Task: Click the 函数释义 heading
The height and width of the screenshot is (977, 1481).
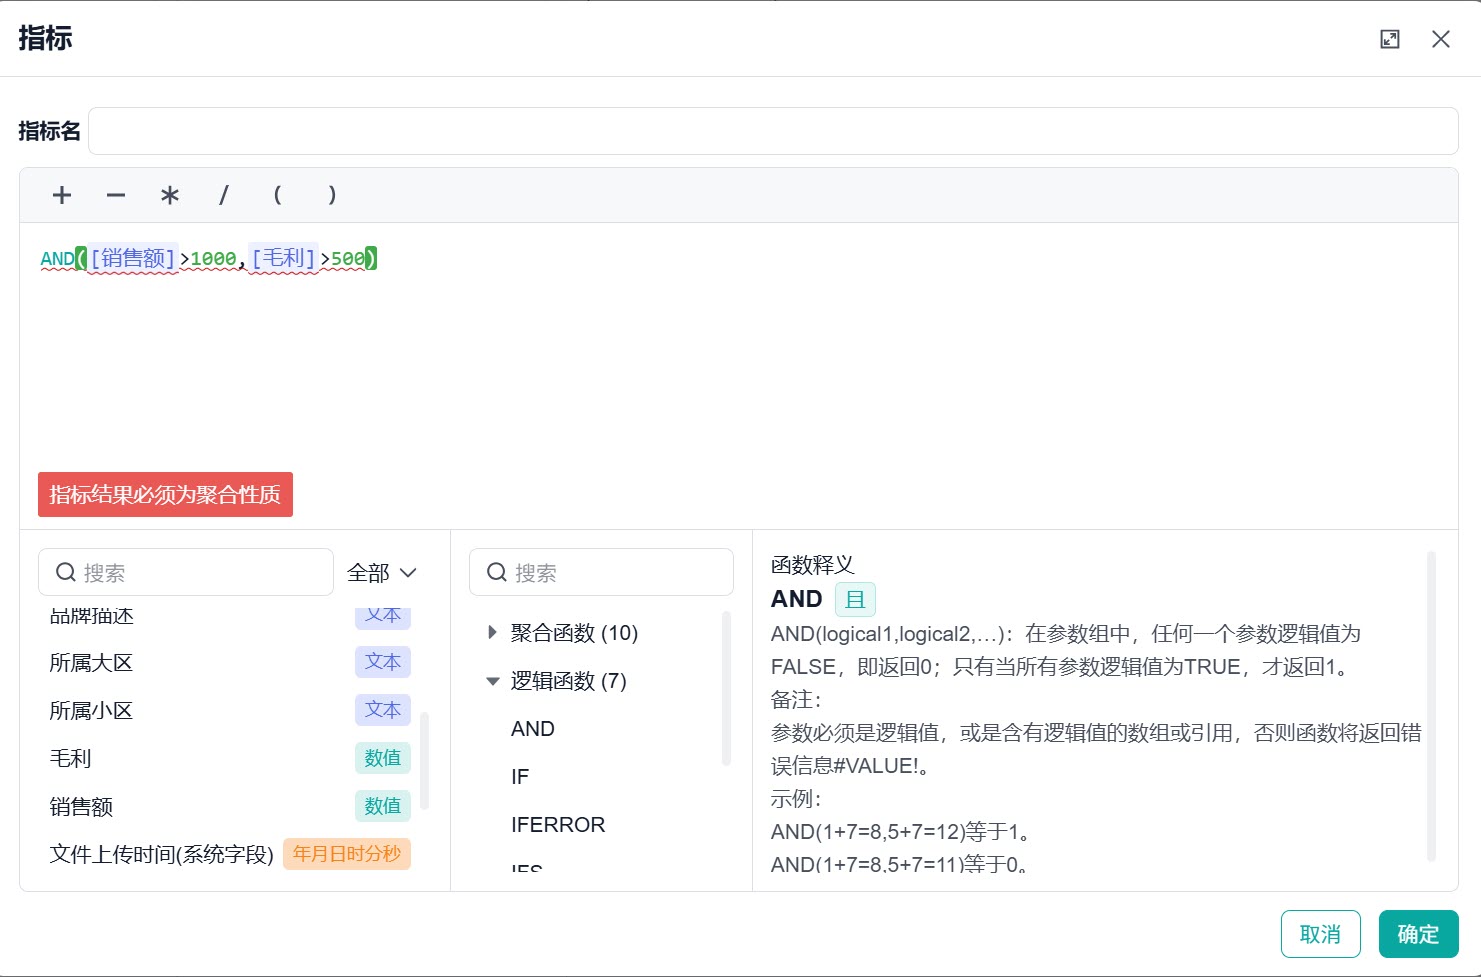Action: pyautogui.click(x=813, y=565)
